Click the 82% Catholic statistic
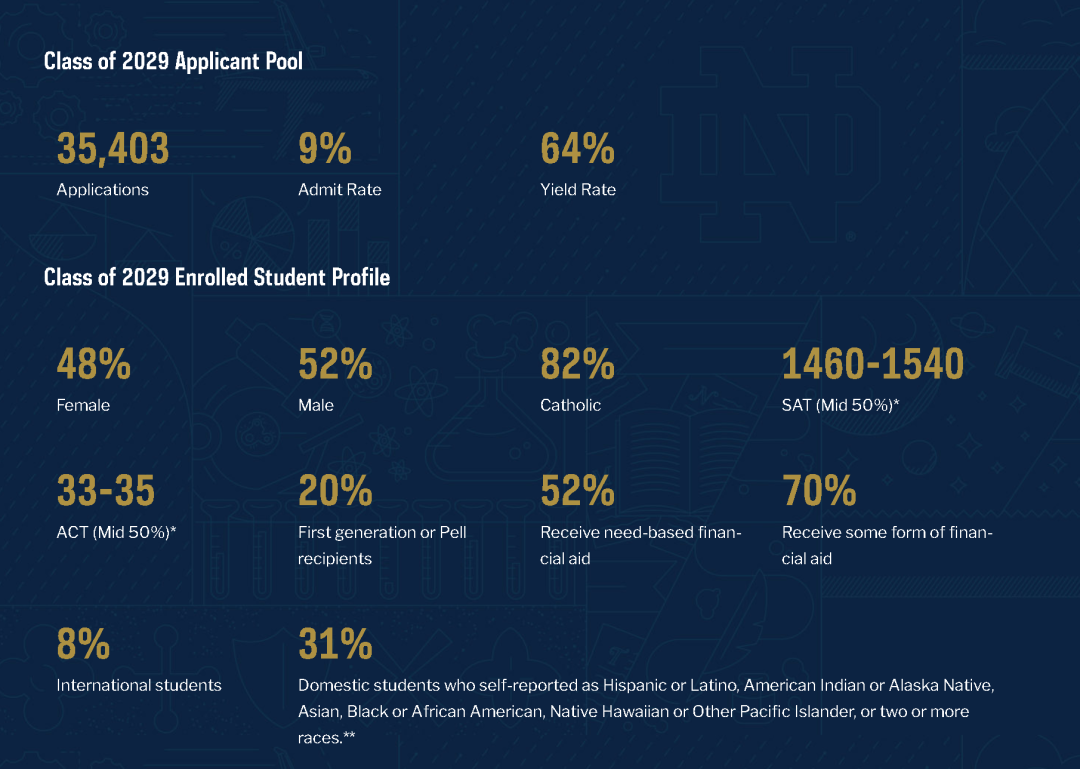Screen dimensions: 1080x769 point(577,365)
